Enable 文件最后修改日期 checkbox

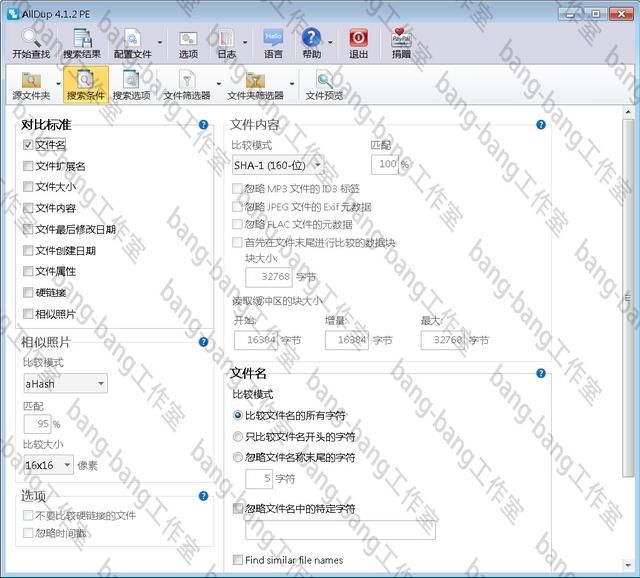pos(28,229)
